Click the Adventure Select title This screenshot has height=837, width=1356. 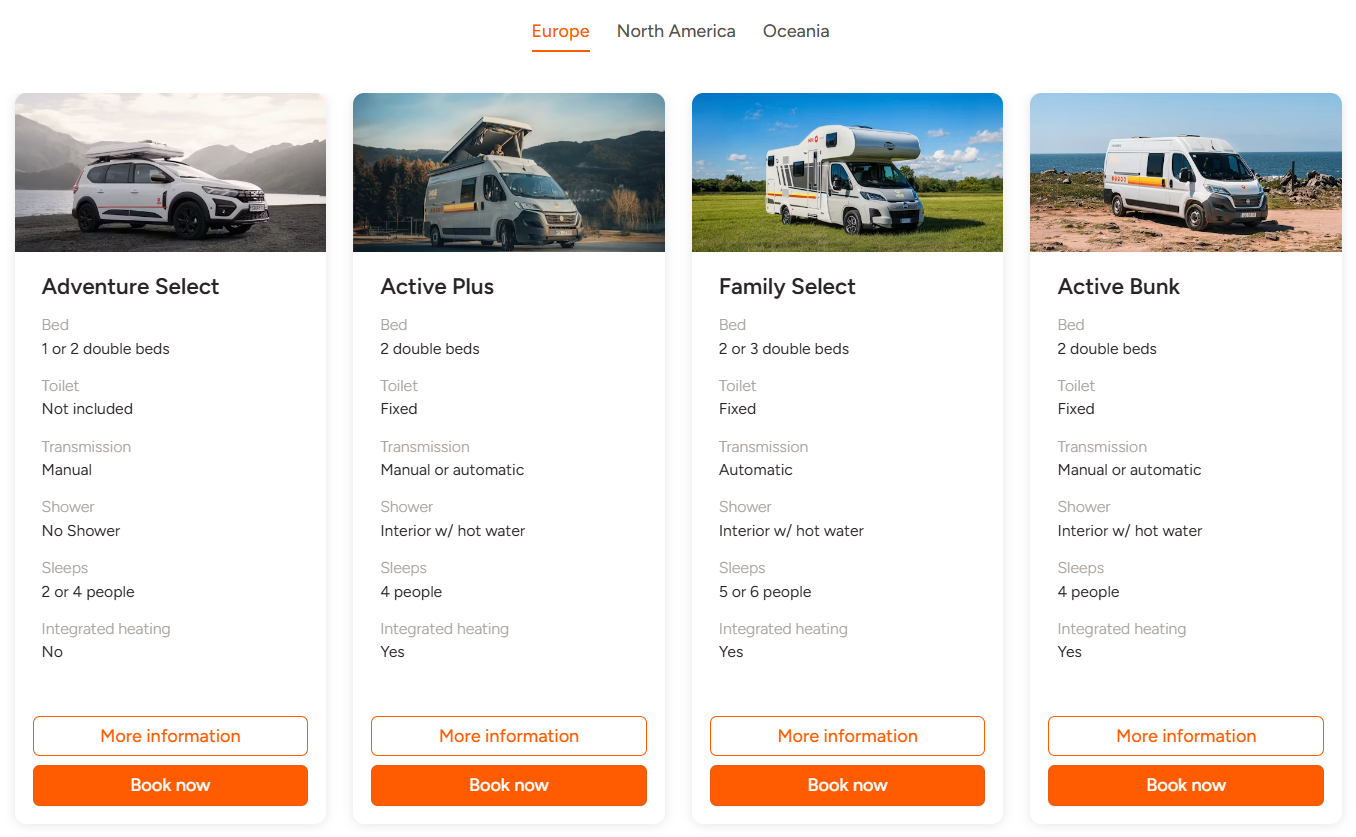(x=130, y=287)
